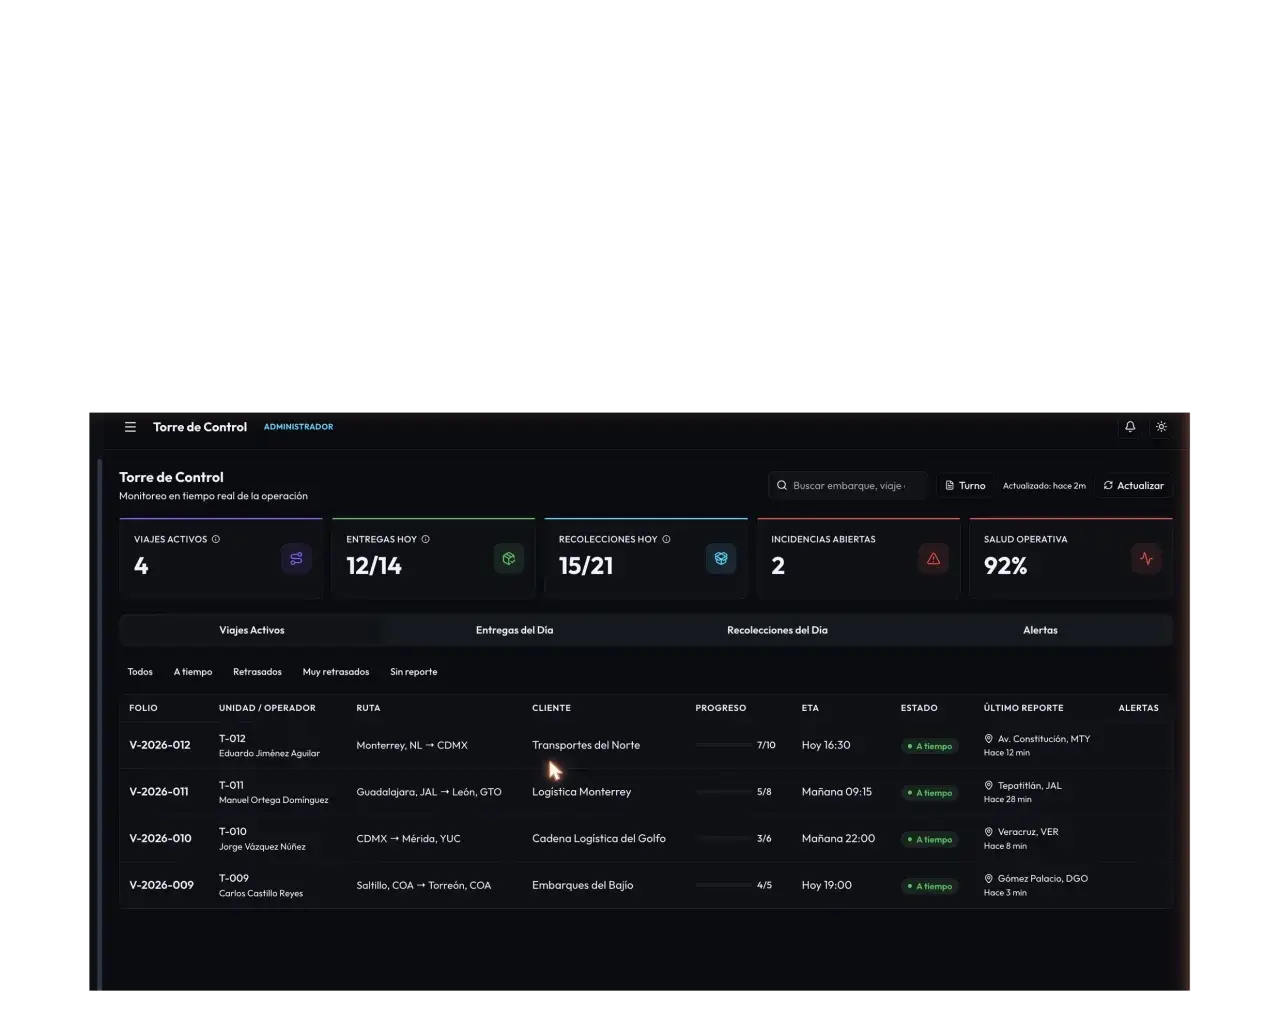The width and height of the screenshot is (1280, 1032).
Task: Filter trips by Sin reporte
Action: tap(413, 672)
